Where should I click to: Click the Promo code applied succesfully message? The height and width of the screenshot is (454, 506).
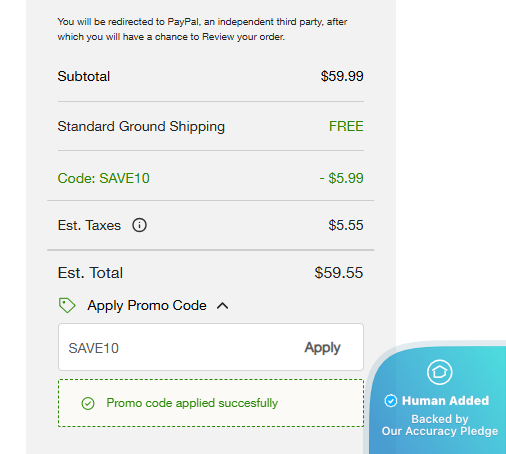coord(192,403)
